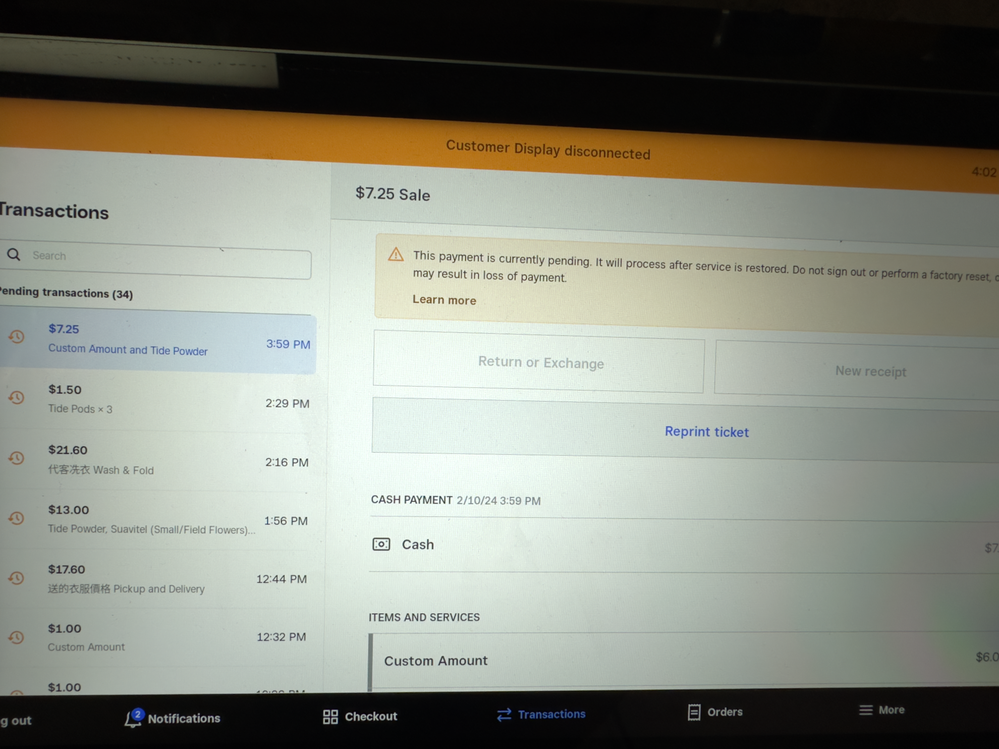
Task: Click pending clock icon on $21.60 transaction
Action: pos(16,458)
